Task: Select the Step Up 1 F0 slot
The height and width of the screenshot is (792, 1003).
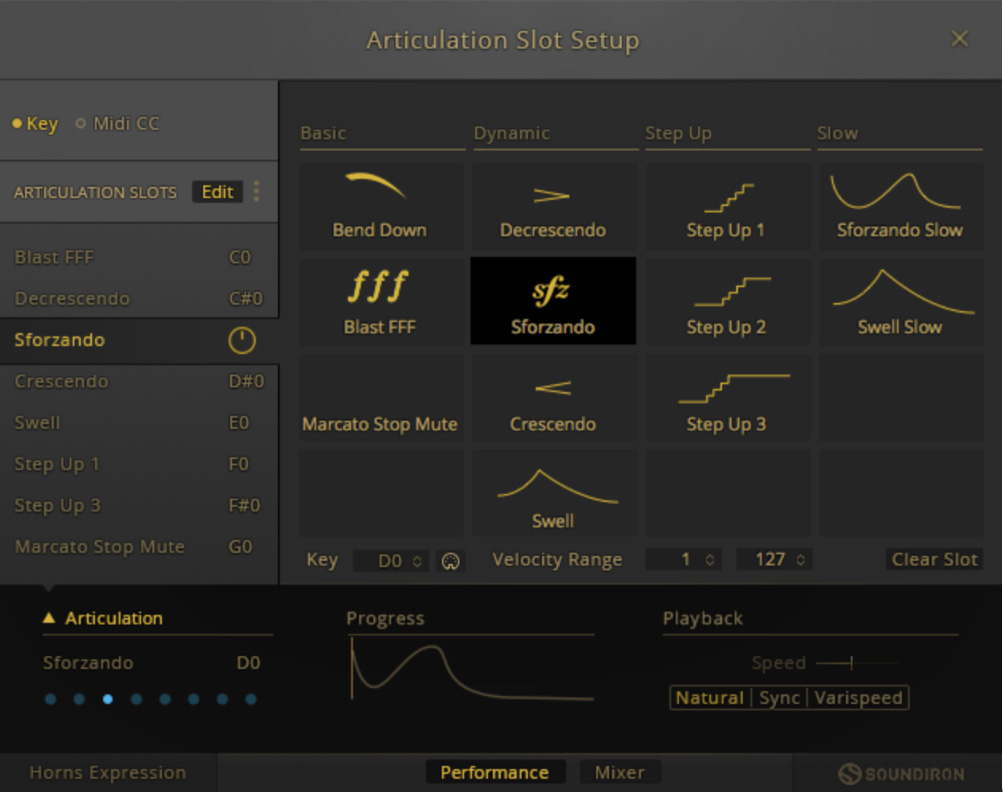Action: pos(139,464)
